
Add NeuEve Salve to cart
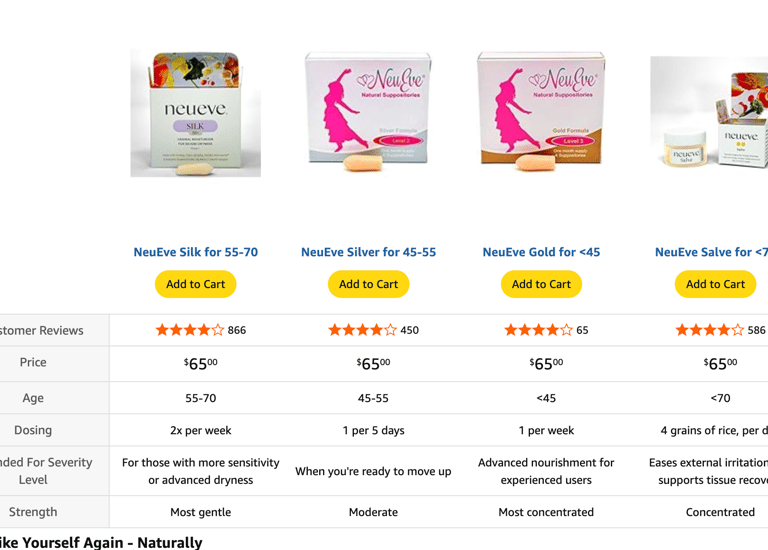click(715, 284)
